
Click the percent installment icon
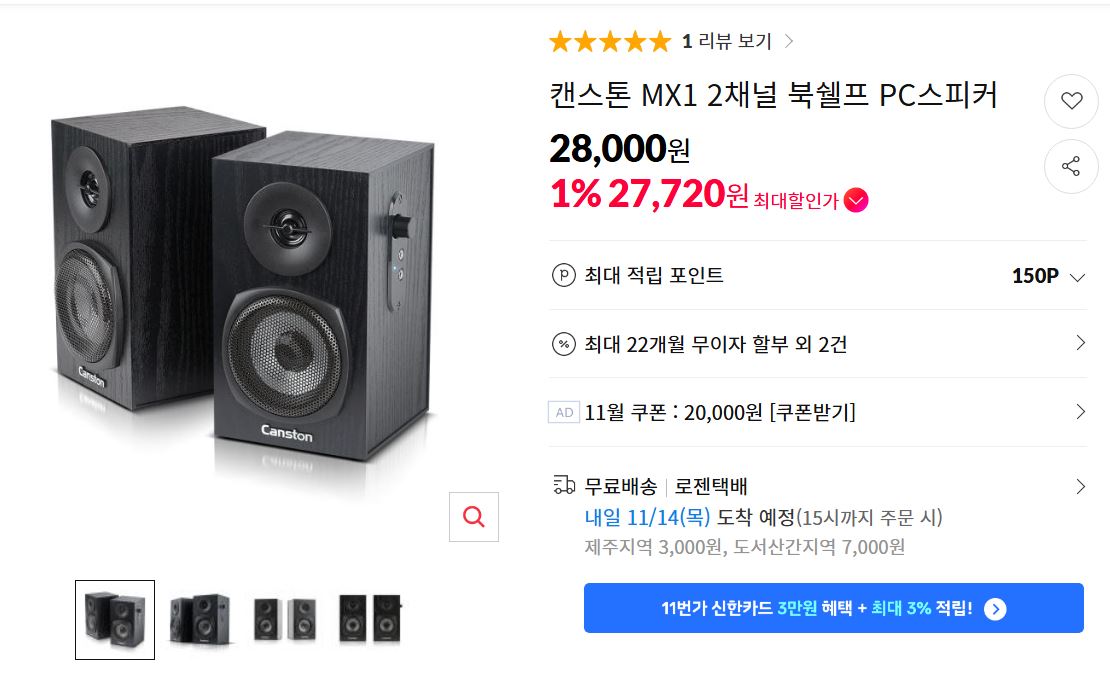pos(564,344)
